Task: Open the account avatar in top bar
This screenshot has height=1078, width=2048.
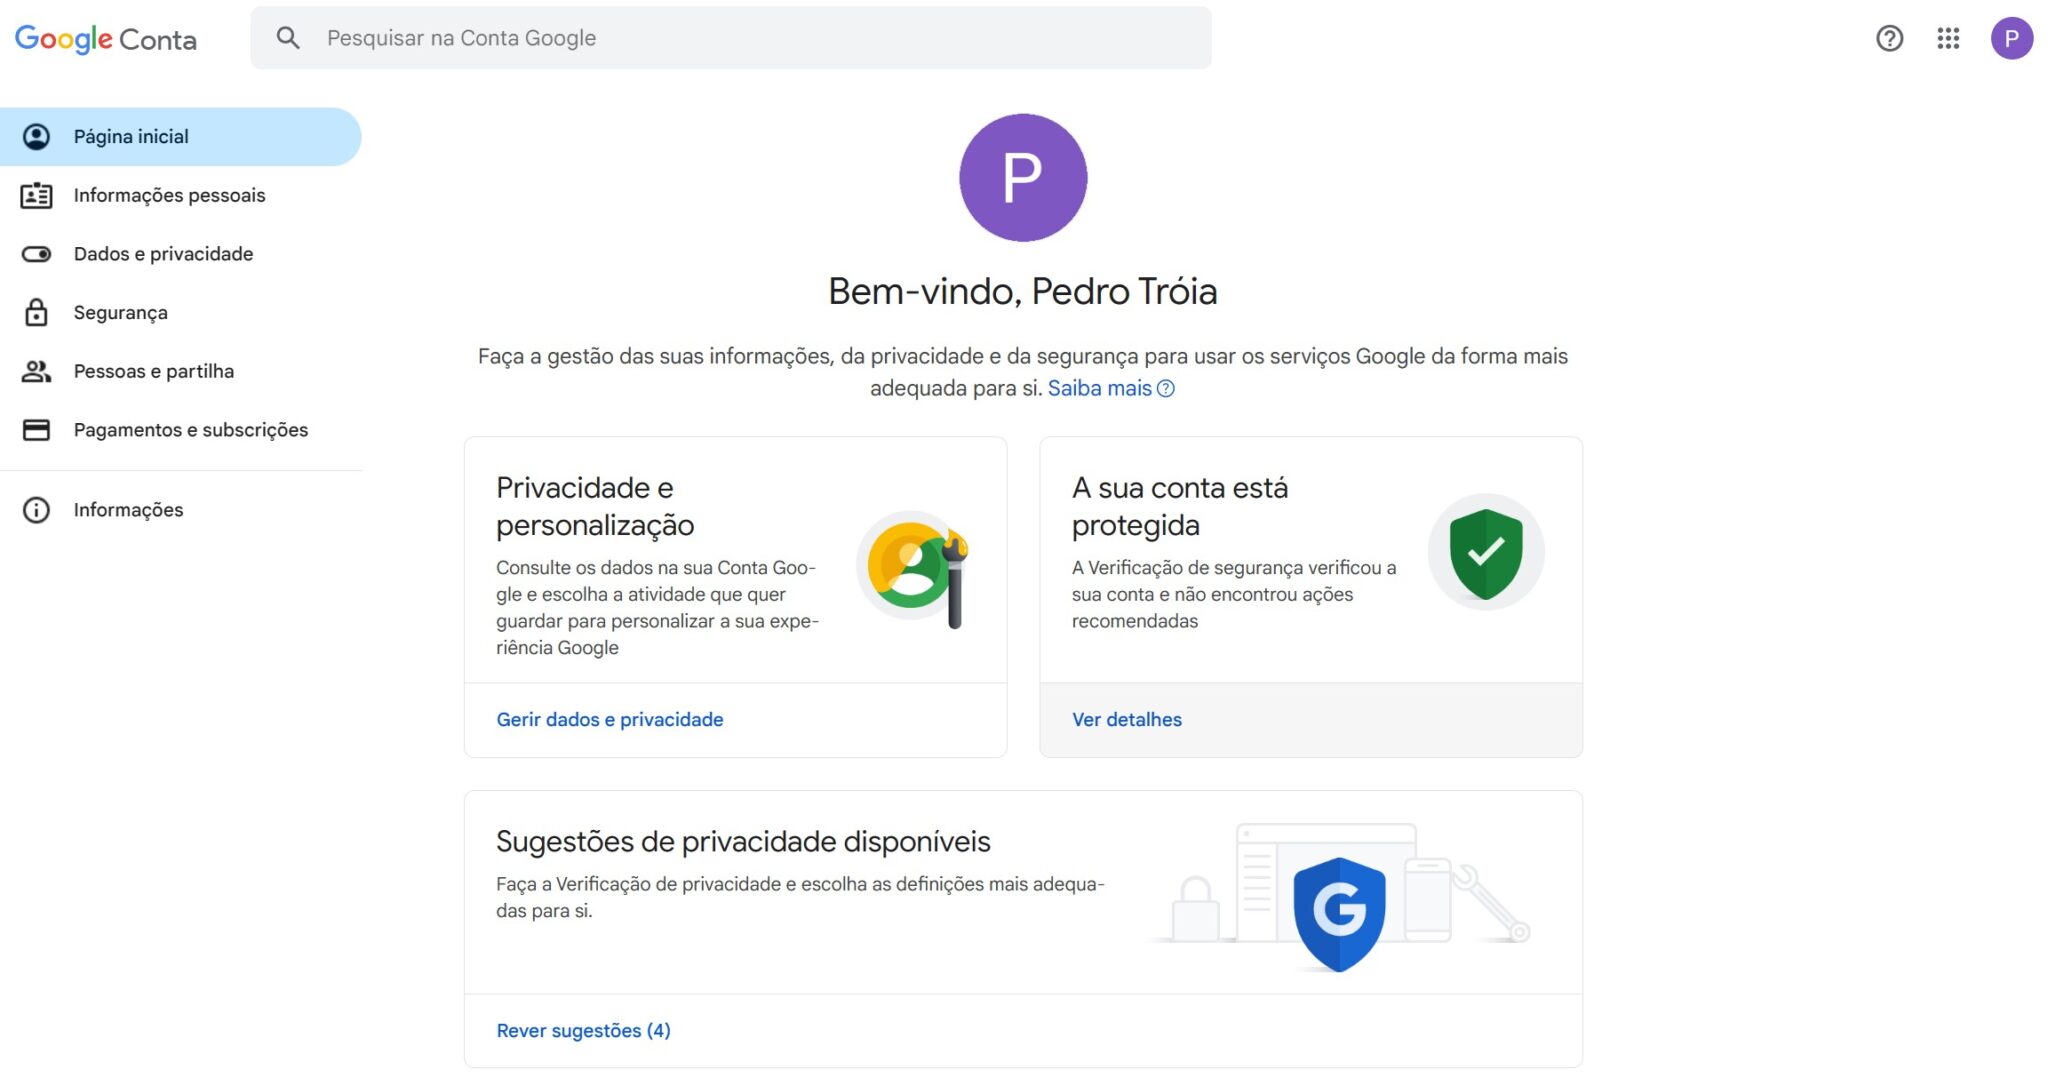Action: tap(2011, 38)
